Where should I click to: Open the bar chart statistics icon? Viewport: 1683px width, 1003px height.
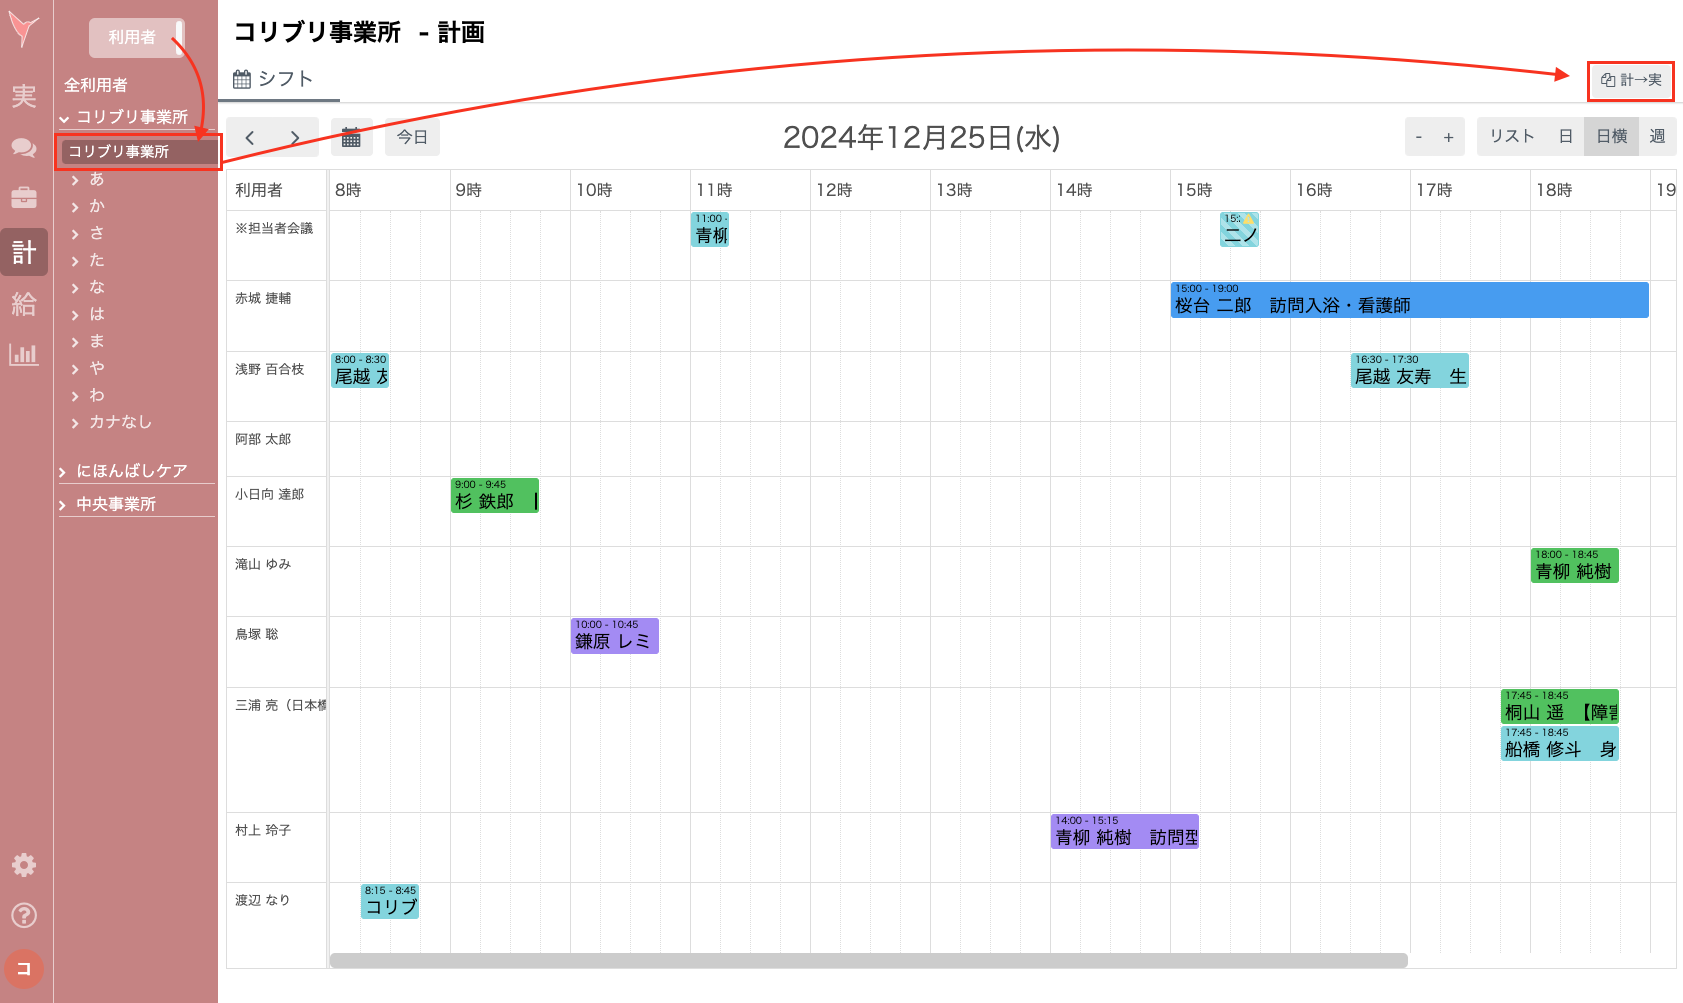24,354
